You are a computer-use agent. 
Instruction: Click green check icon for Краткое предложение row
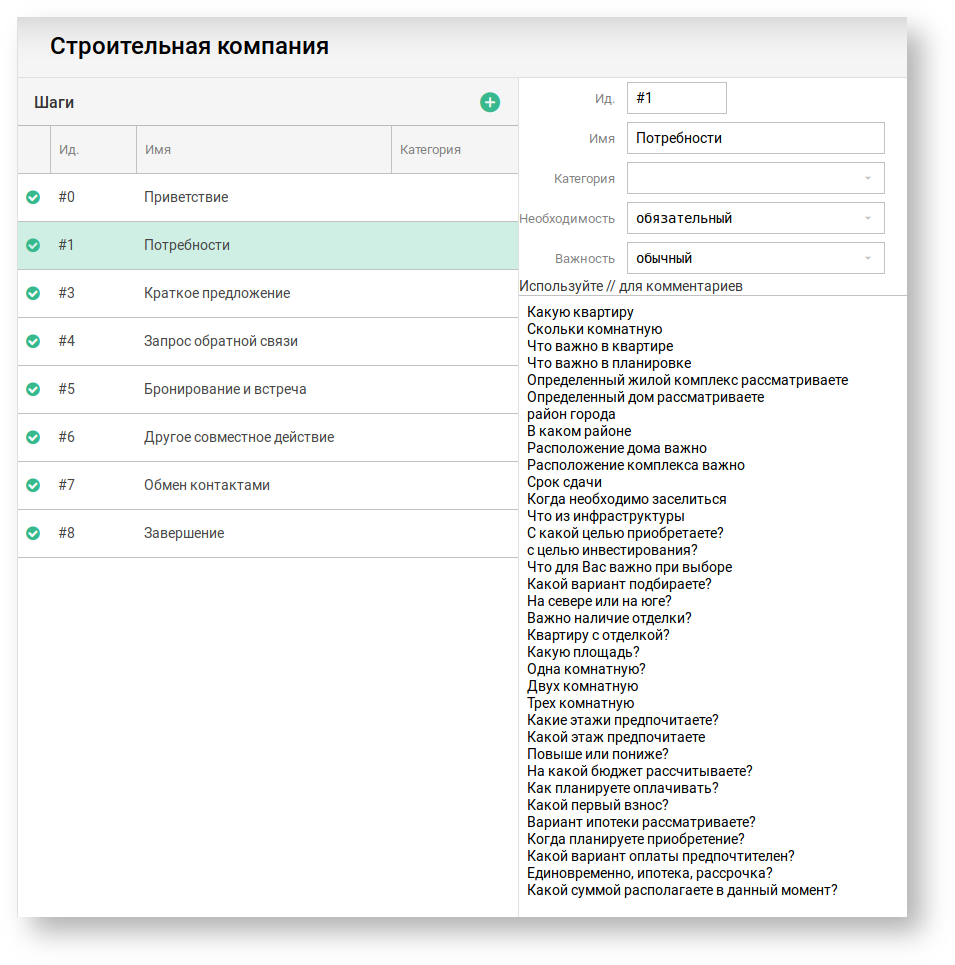point(33,293)
